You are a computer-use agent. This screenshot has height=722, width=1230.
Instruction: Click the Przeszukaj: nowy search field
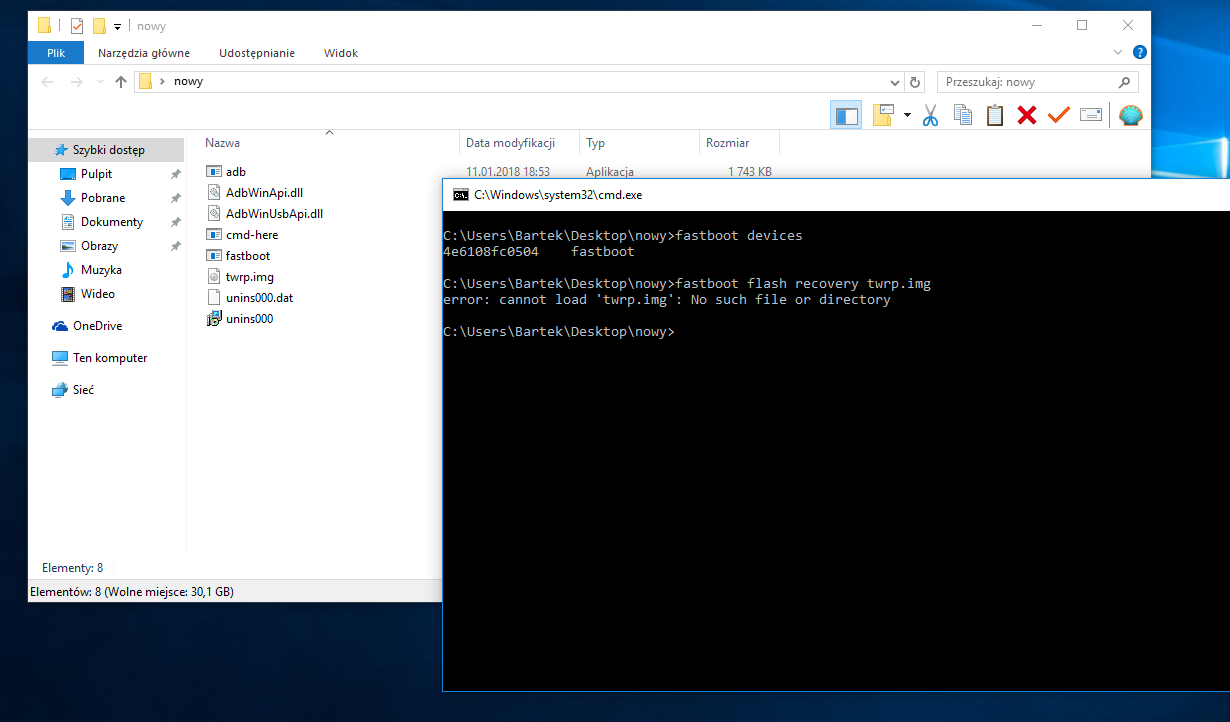pyautogui.click(x=1028, y=82)
